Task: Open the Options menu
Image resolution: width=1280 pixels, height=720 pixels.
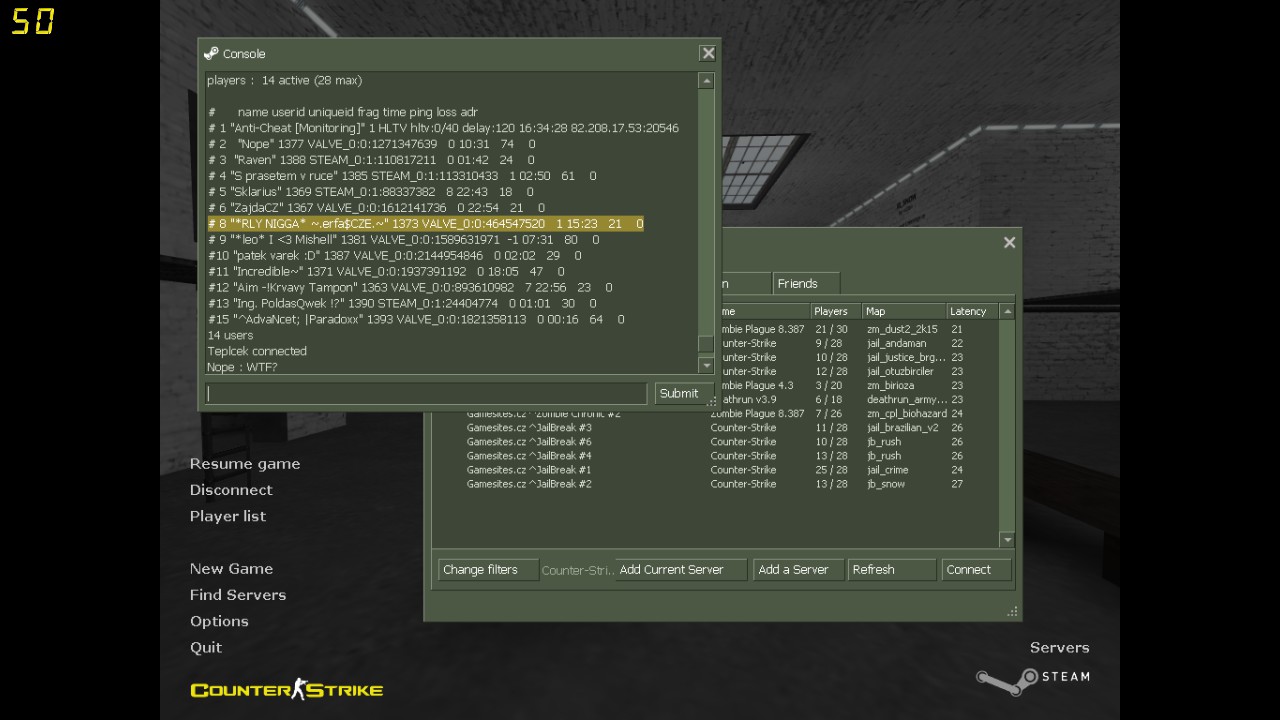Action: pyautogui.click(x=219, y=620)
